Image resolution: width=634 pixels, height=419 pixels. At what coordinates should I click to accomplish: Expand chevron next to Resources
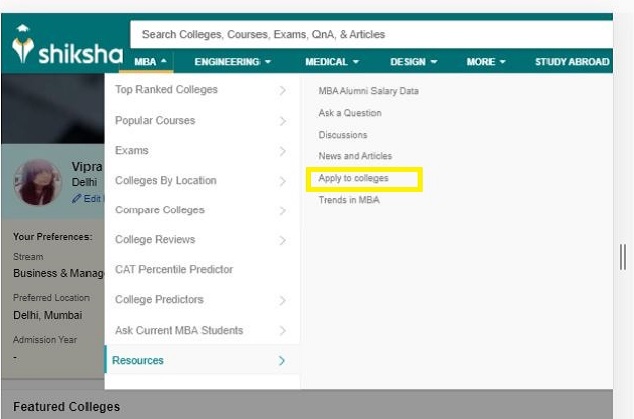[x=282, y=361]
